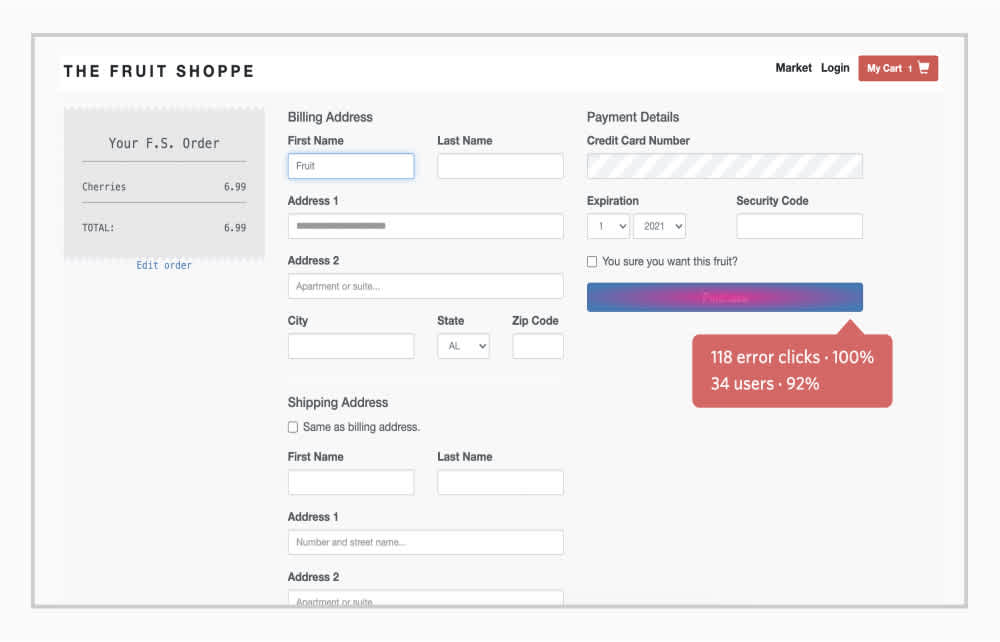Go to the Market page
Image resolution: width=1000 pixels, height=642 pixels.
point(793,68)
